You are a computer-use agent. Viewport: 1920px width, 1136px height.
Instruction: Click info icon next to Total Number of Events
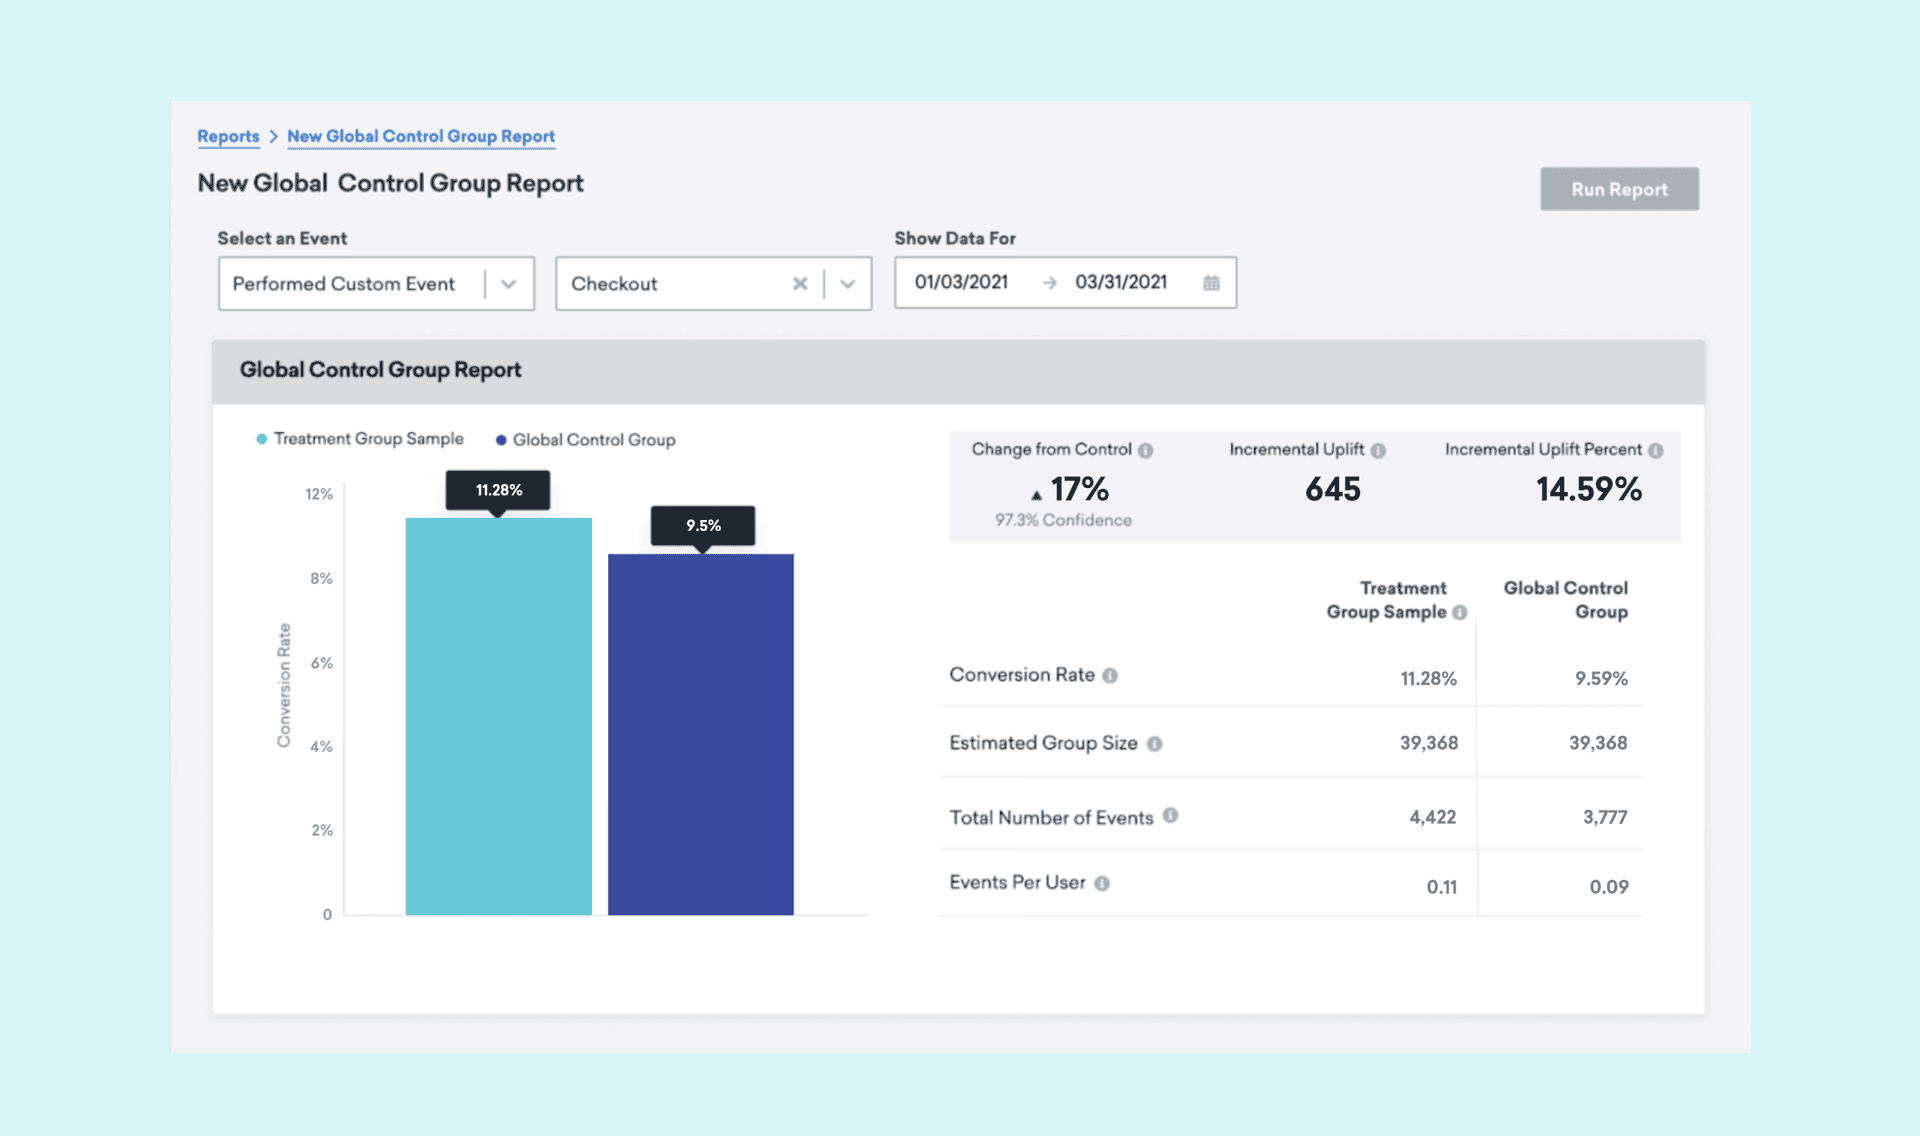[x=1170, y=816]
